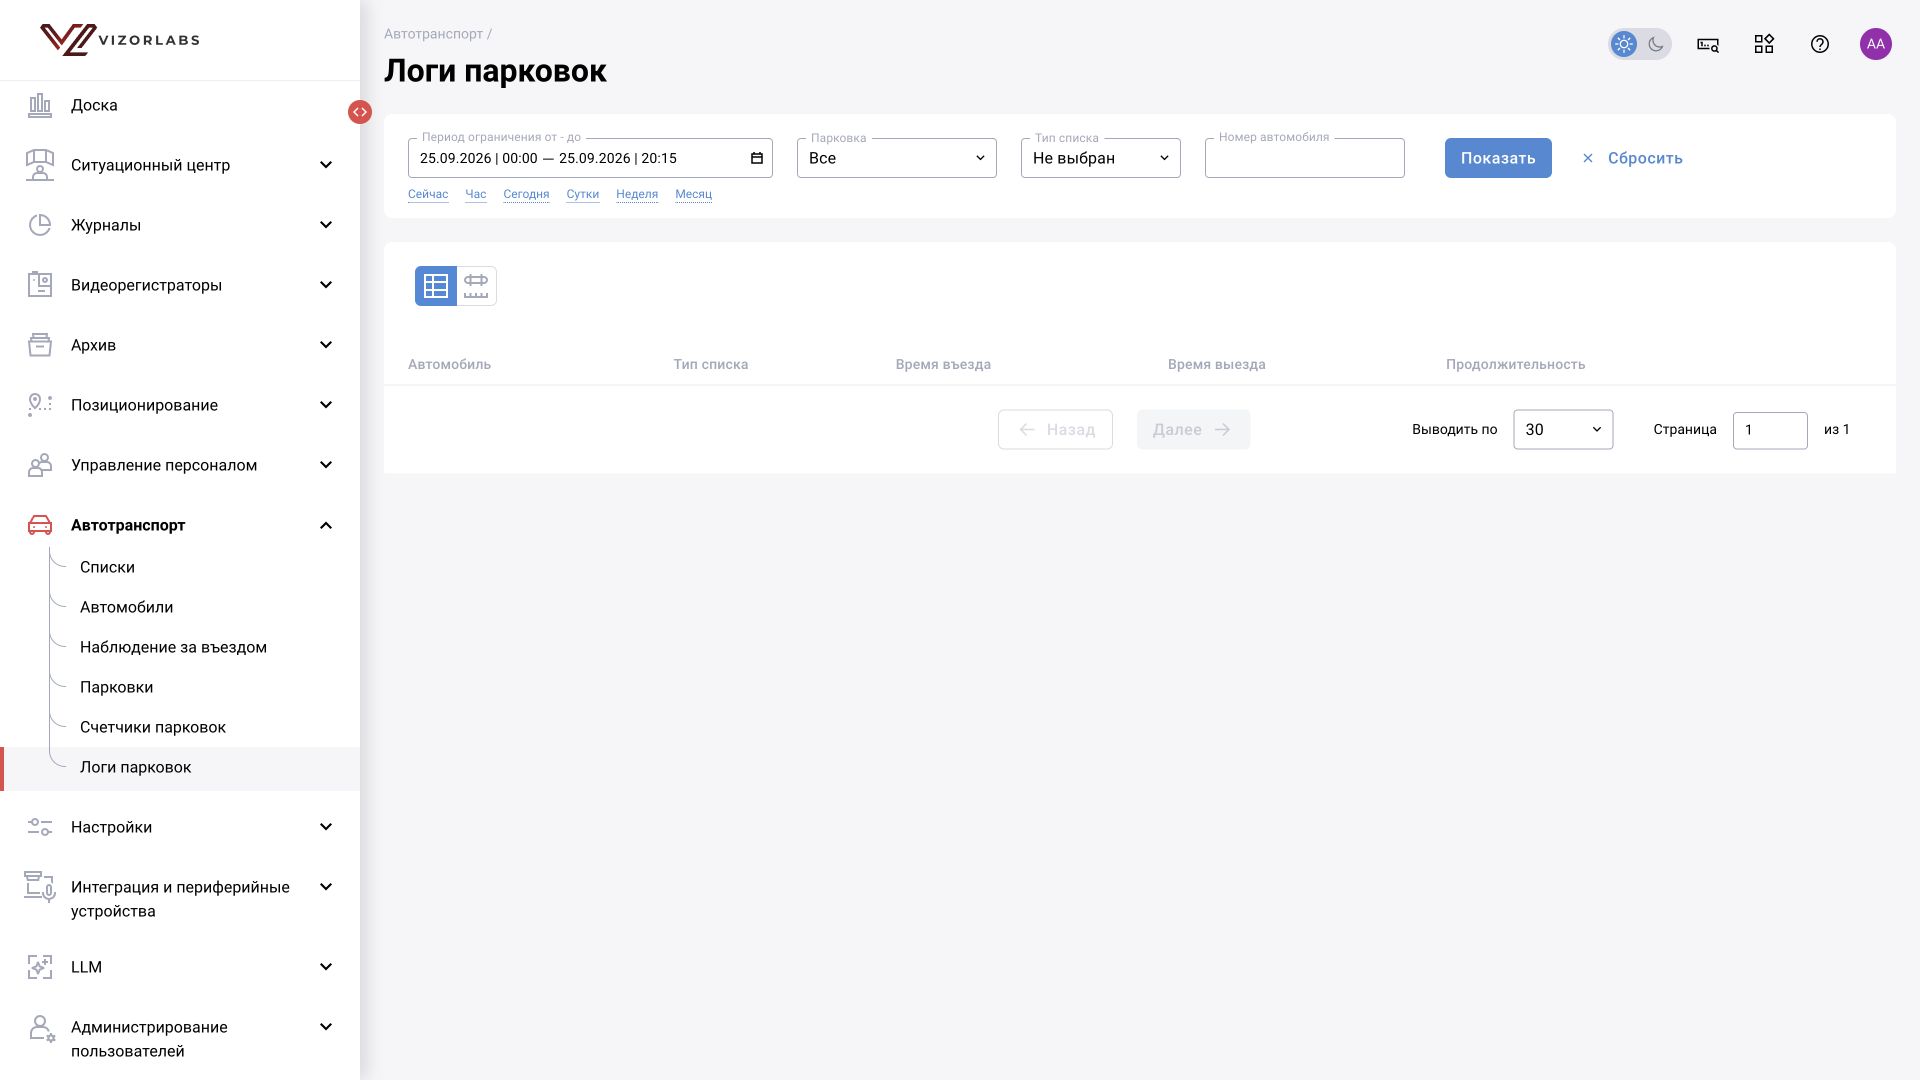Open the Автомобили submenu item

[x=127, y=607]
